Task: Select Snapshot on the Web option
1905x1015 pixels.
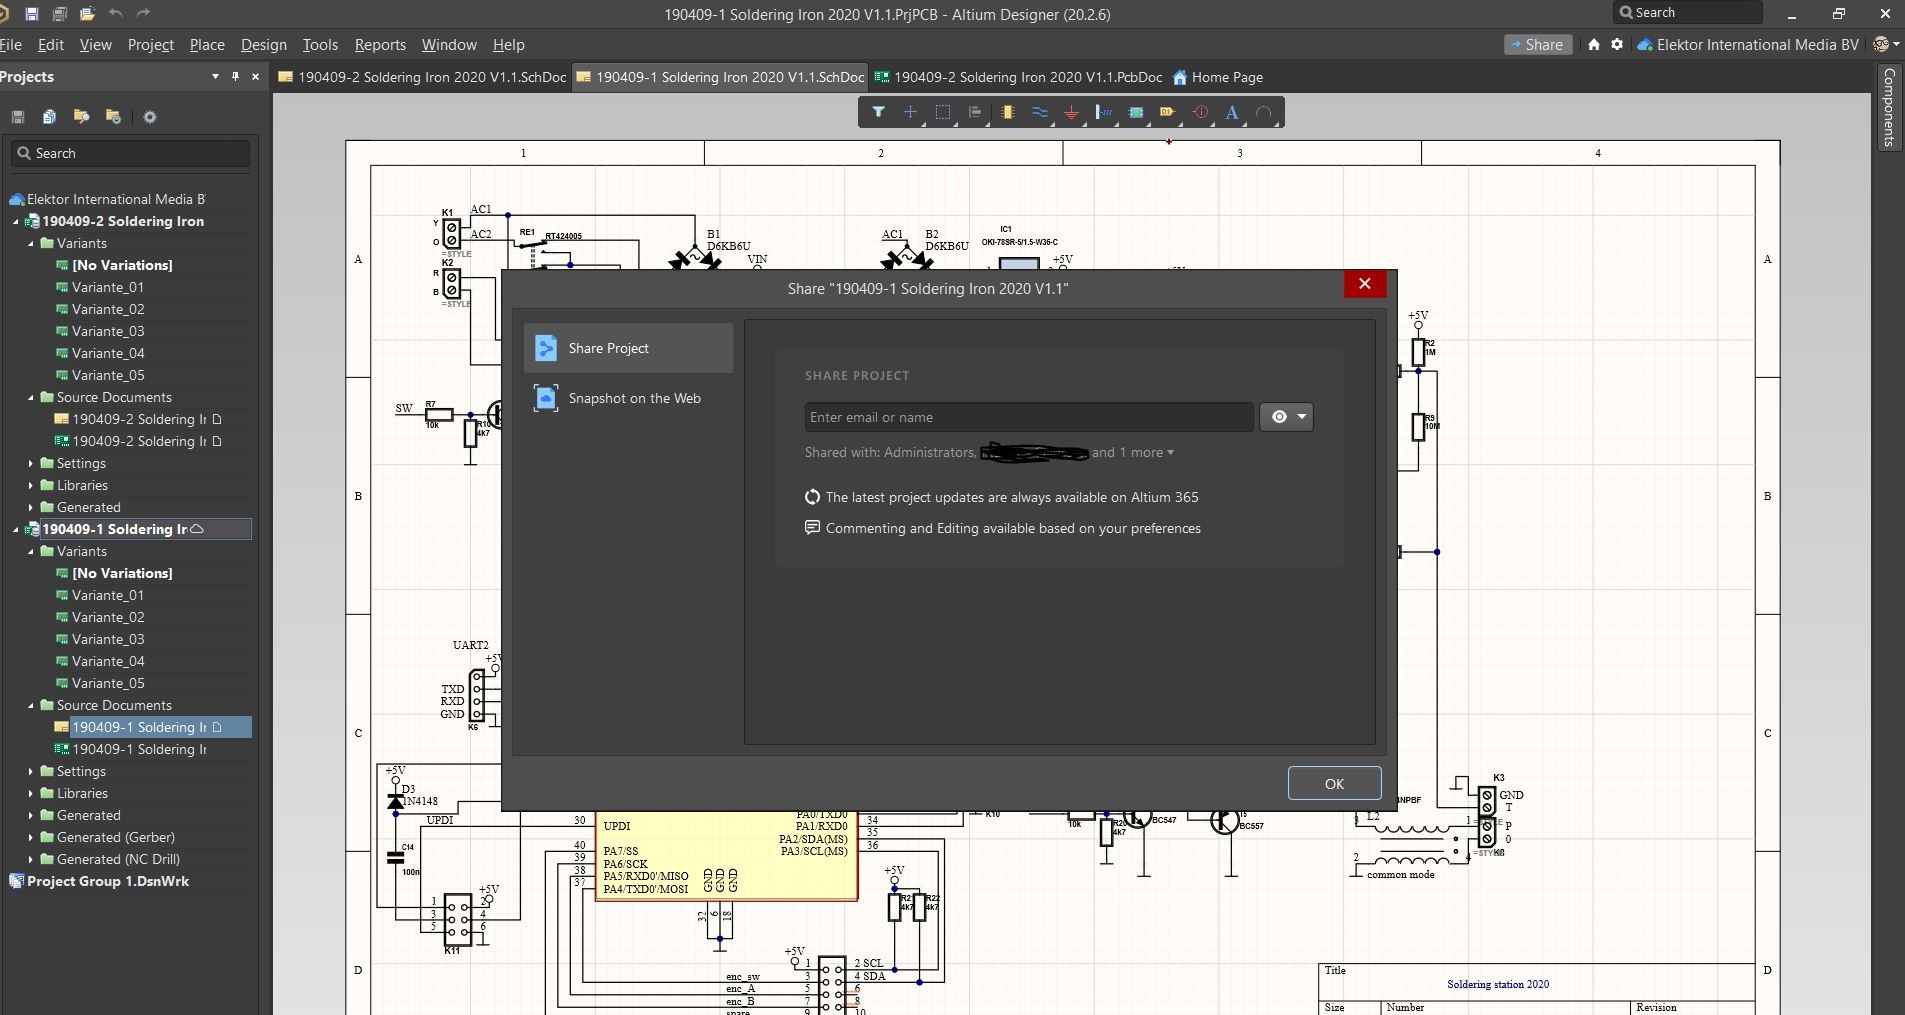Action: click(x=635, y=398)
